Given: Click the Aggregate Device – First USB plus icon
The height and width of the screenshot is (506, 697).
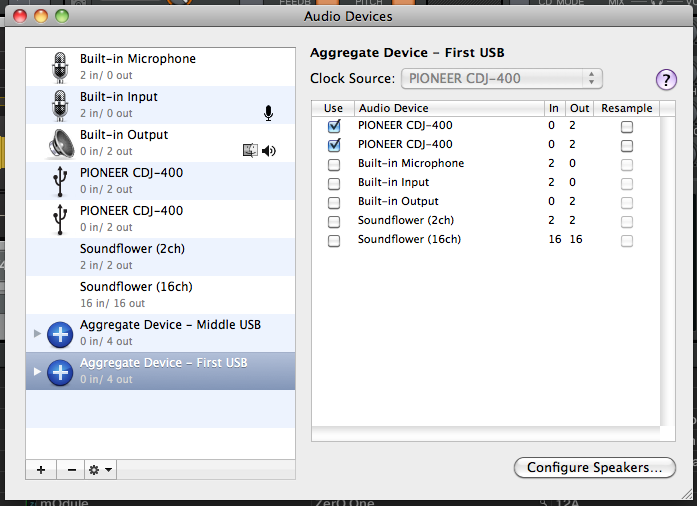Looking at the screenshot, I should pos(61,372).
